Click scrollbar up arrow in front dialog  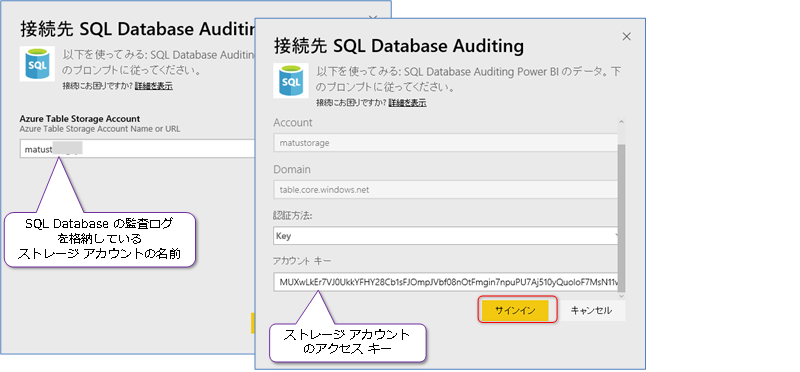(621, 122)
